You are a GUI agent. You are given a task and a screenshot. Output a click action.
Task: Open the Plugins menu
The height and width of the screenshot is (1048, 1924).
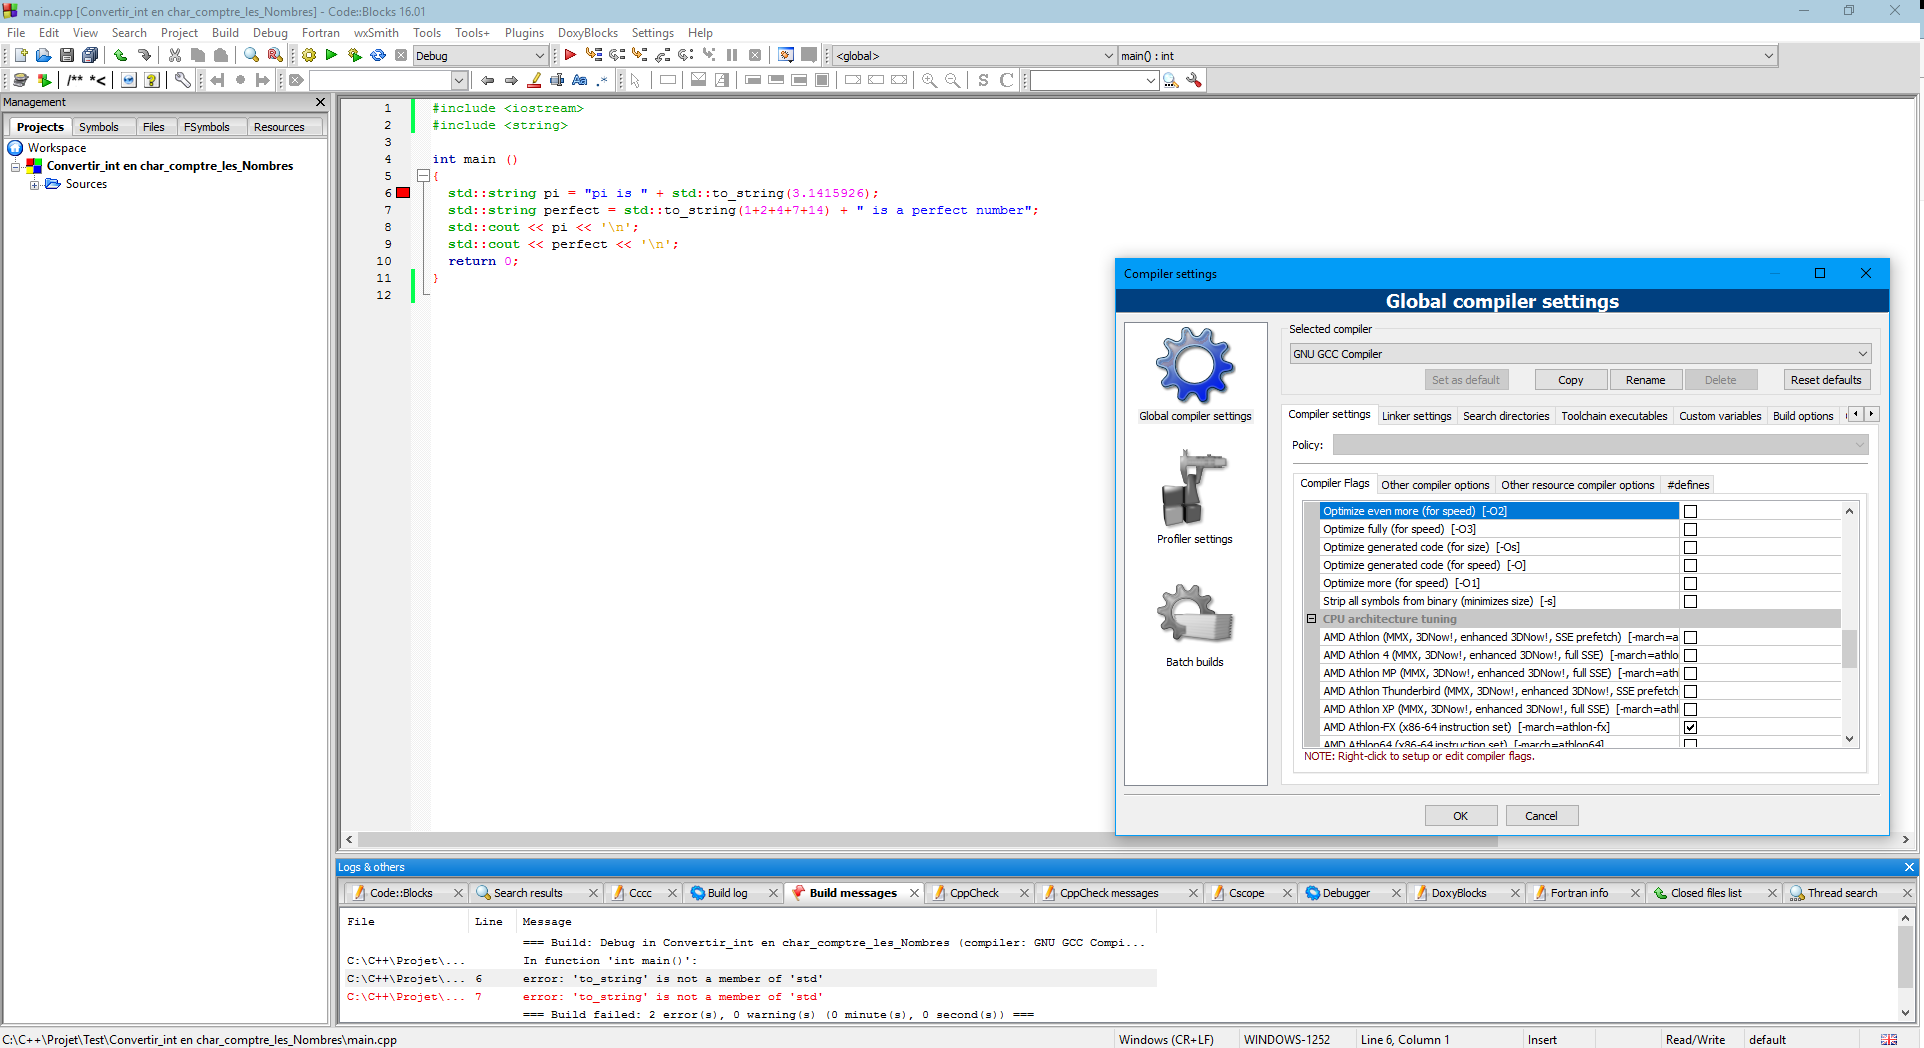[524, 33]
